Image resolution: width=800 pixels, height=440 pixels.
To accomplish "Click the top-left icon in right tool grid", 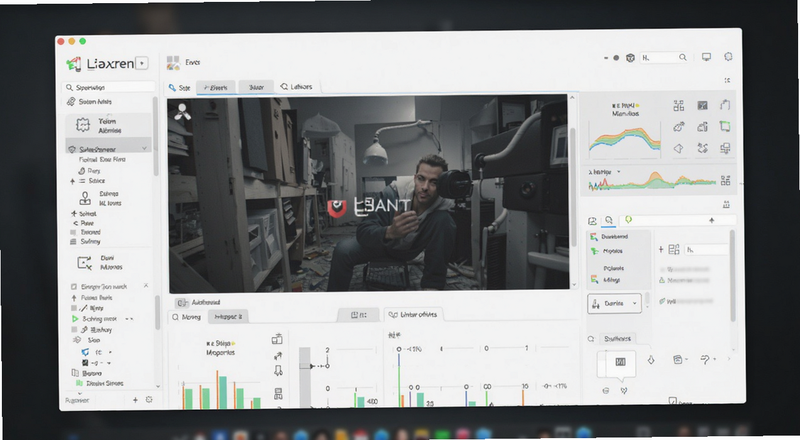I will 679,106.
